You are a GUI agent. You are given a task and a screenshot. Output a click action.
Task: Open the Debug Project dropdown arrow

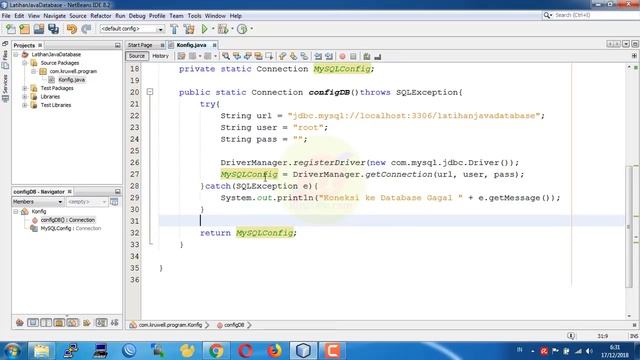232,29
